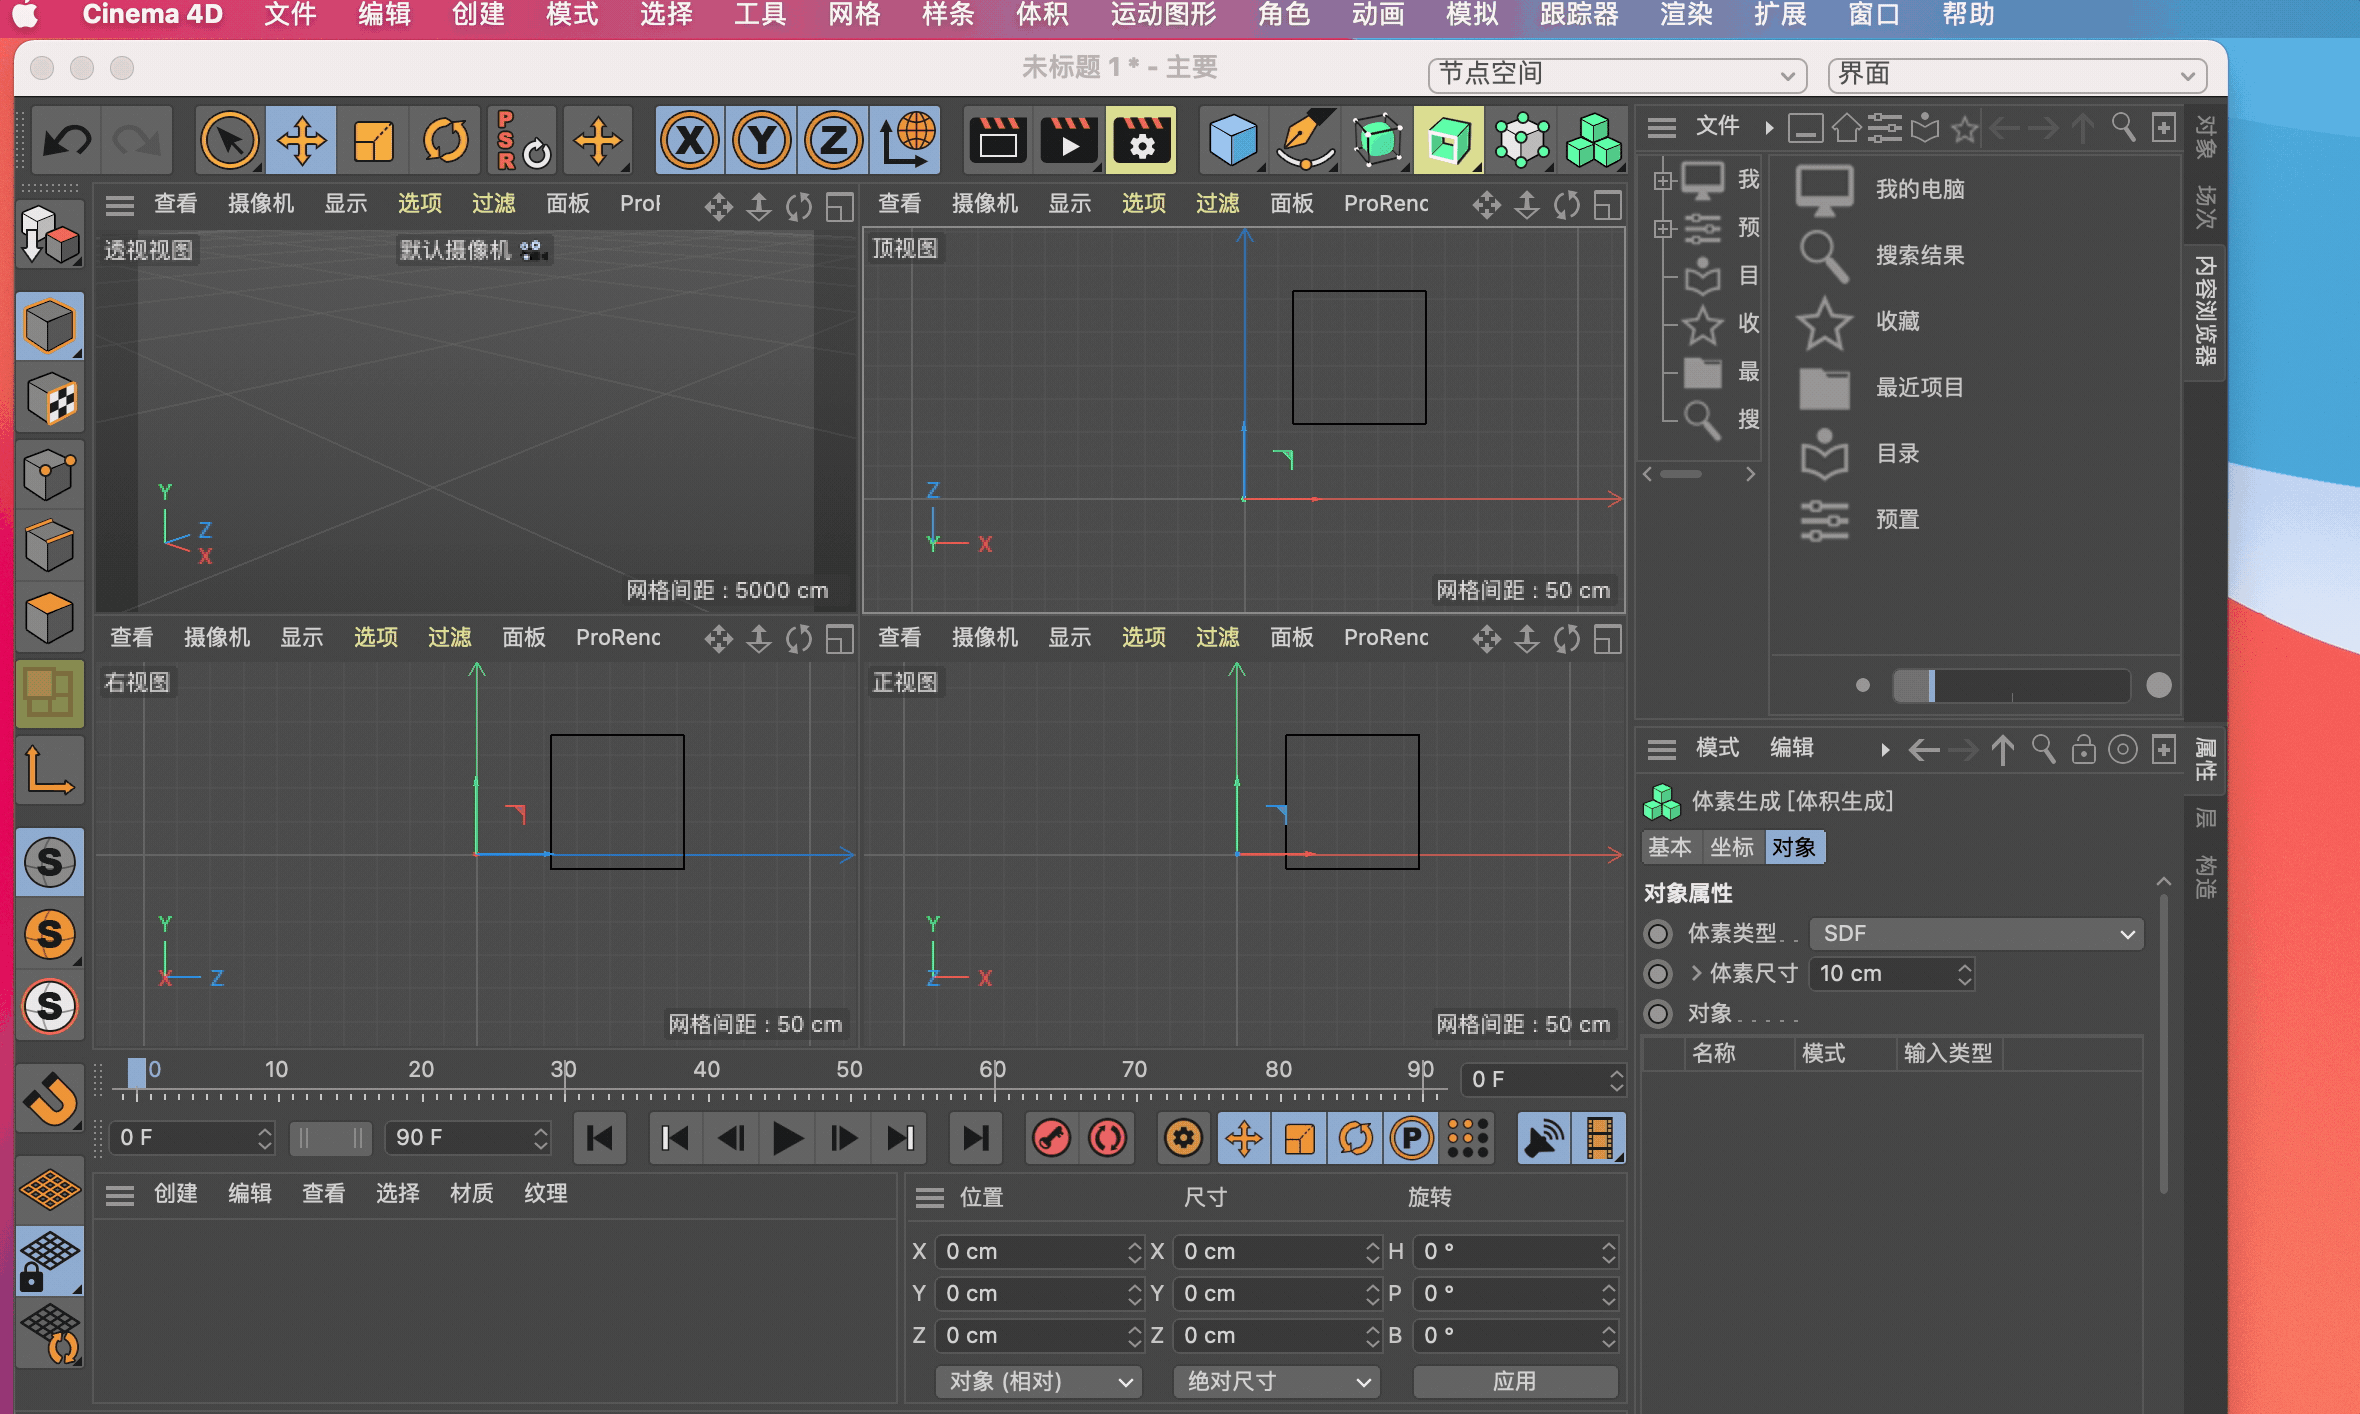The height and width of the screenshot is (1414, 2360).
Task: Toggle 体素类型 animation radio dot
Action: (1658, 933)
